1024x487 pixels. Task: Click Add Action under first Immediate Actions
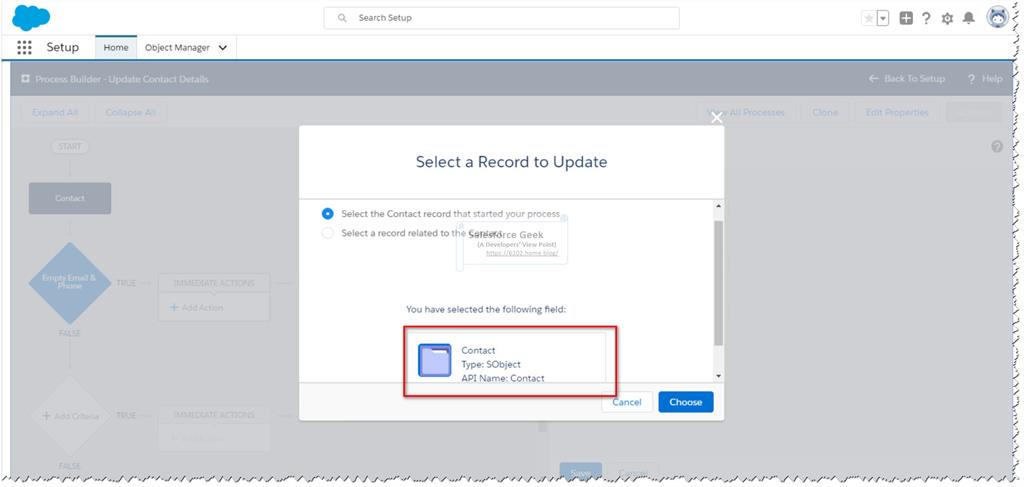click(197, 307)
